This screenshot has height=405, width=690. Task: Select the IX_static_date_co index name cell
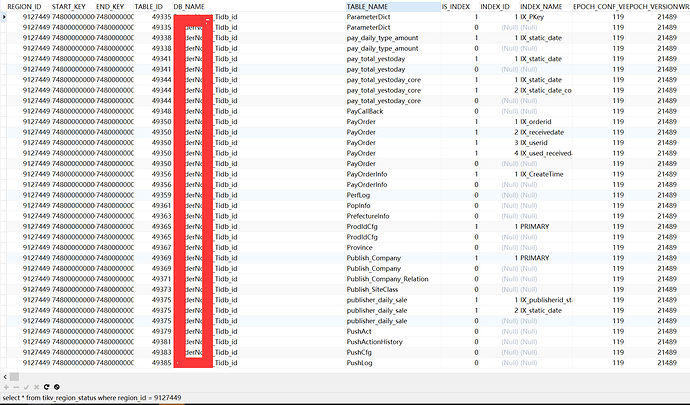click(546, 90)
